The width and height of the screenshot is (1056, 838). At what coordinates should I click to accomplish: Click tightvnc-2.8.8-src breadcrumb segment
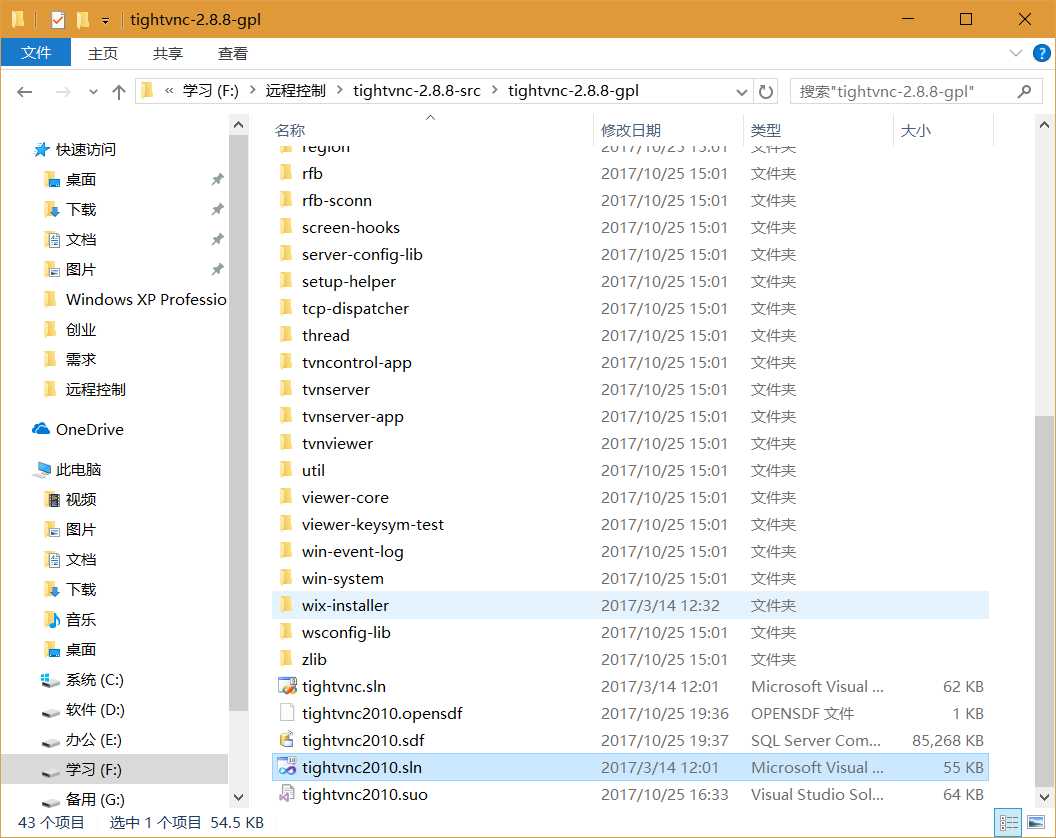[x=417, y=90]
